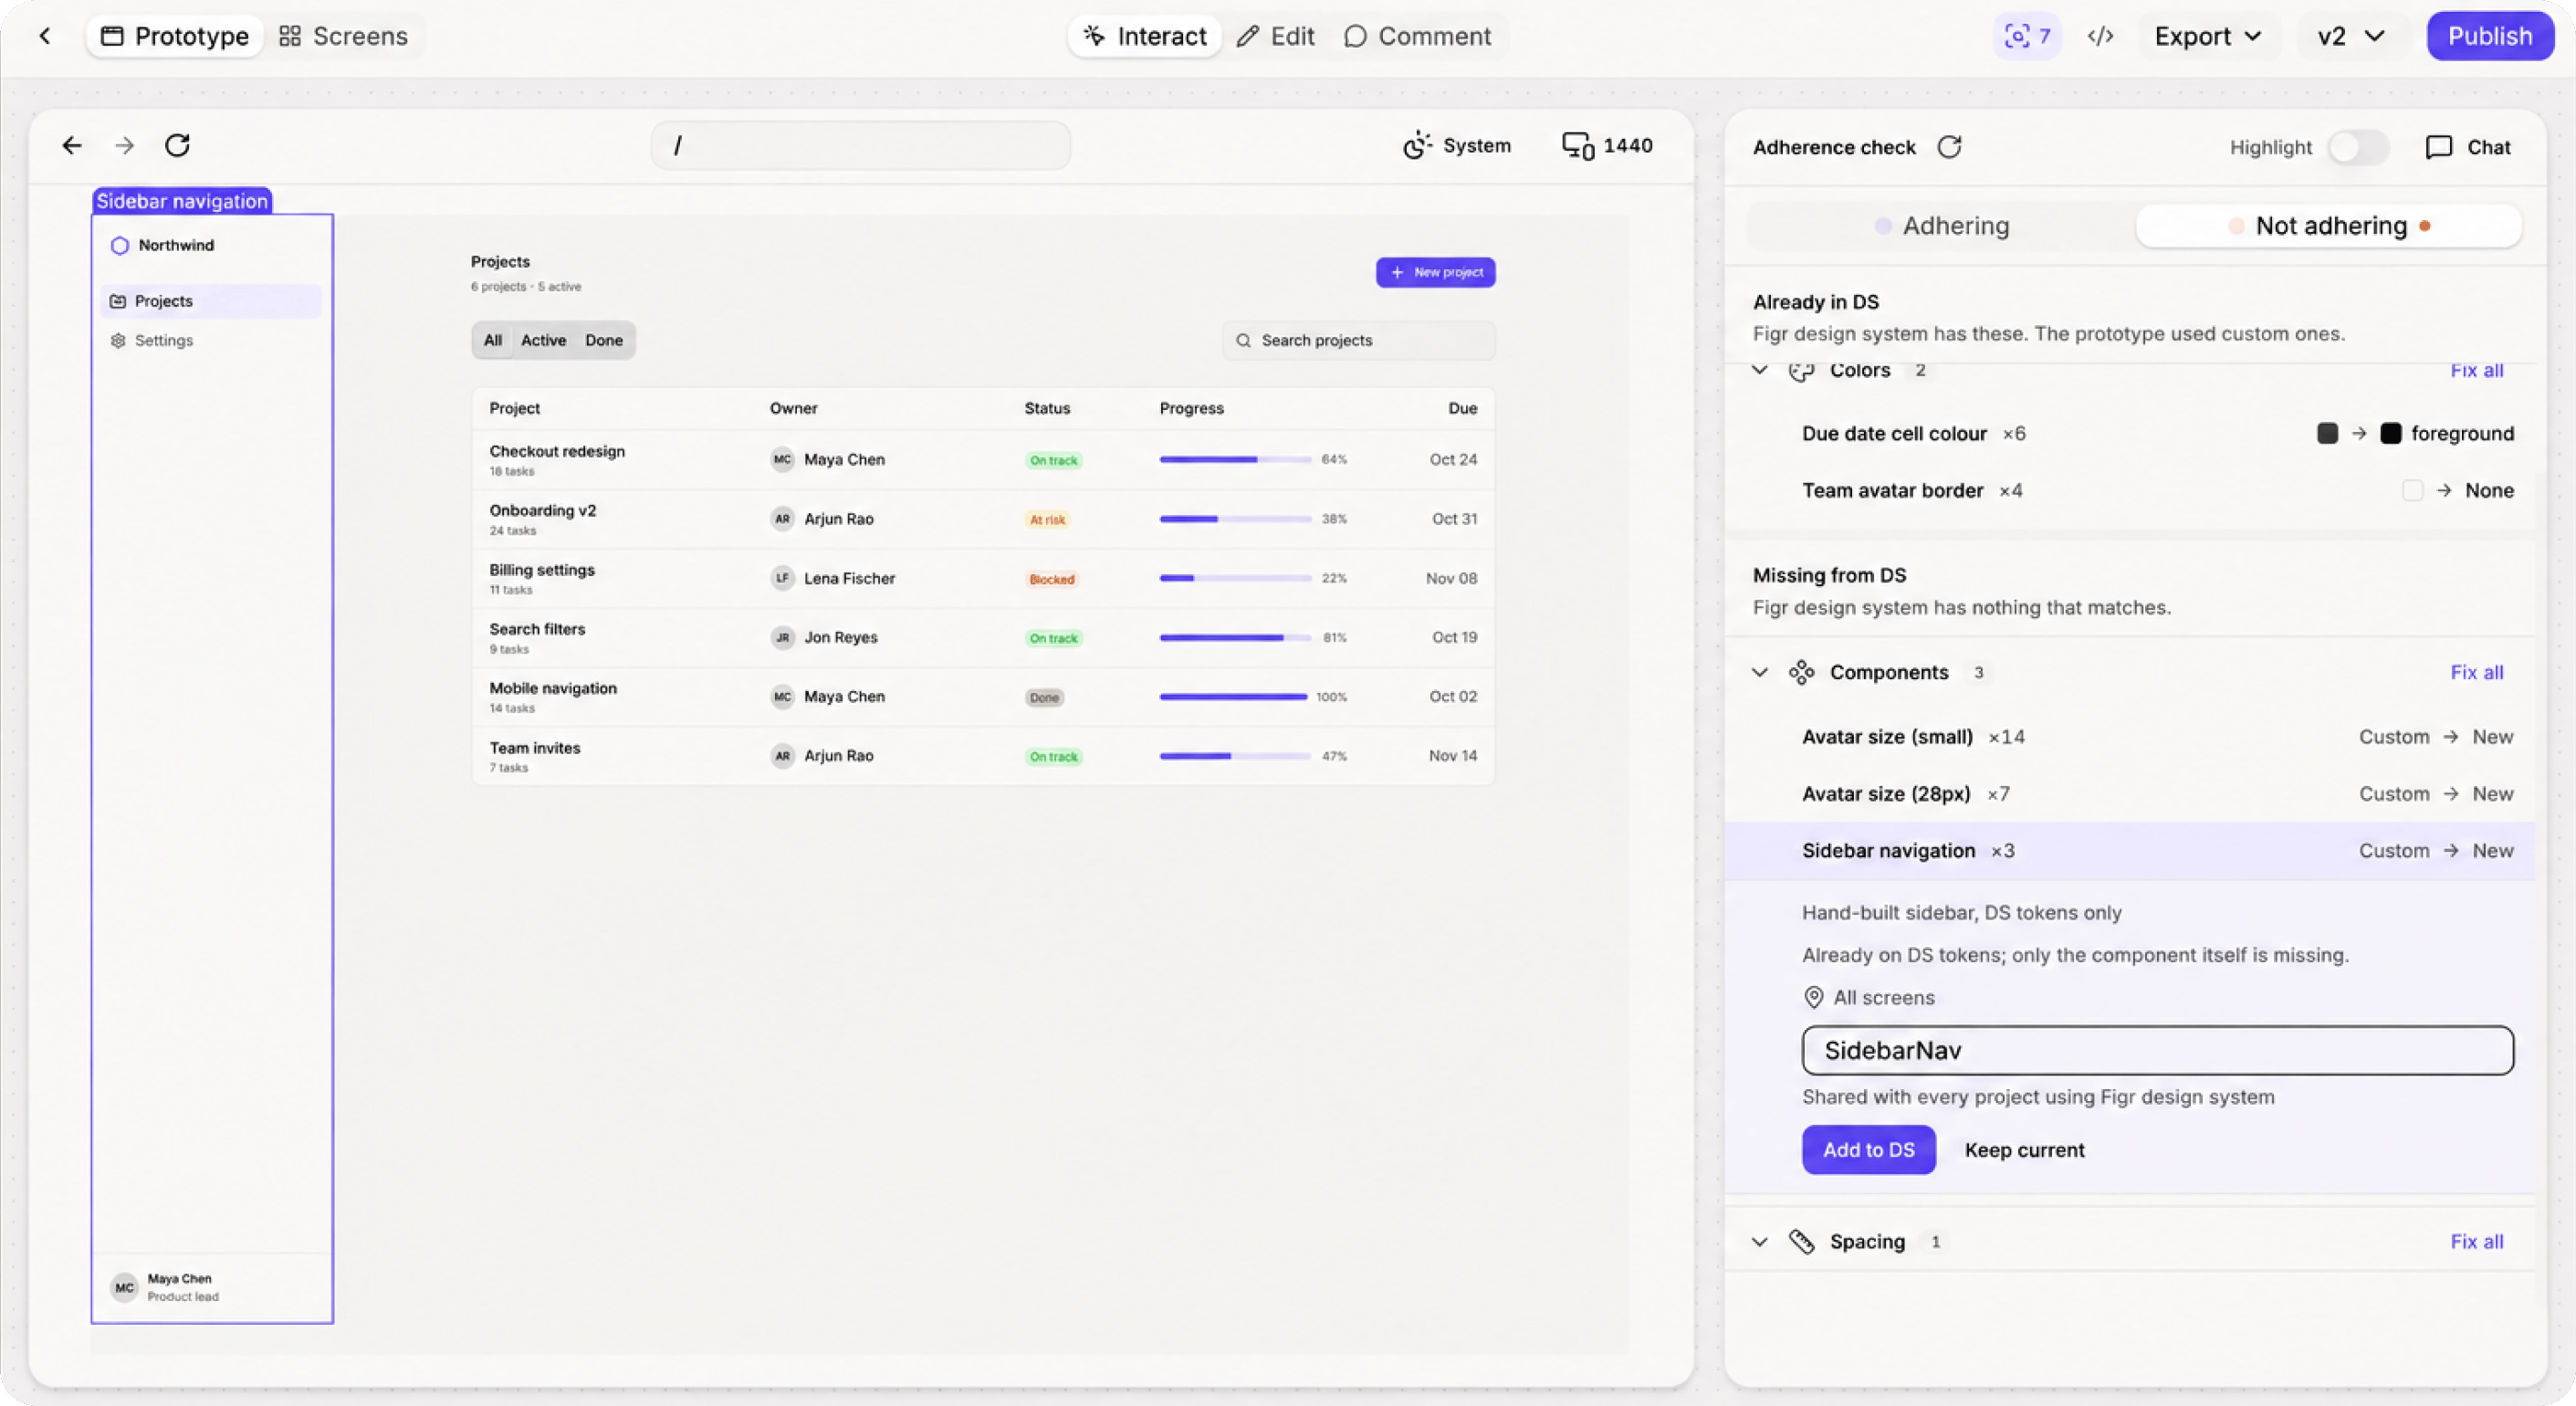The image size is (2576, 1406).
Task: Open the Adhering tab
Action: pos(1941,226)
